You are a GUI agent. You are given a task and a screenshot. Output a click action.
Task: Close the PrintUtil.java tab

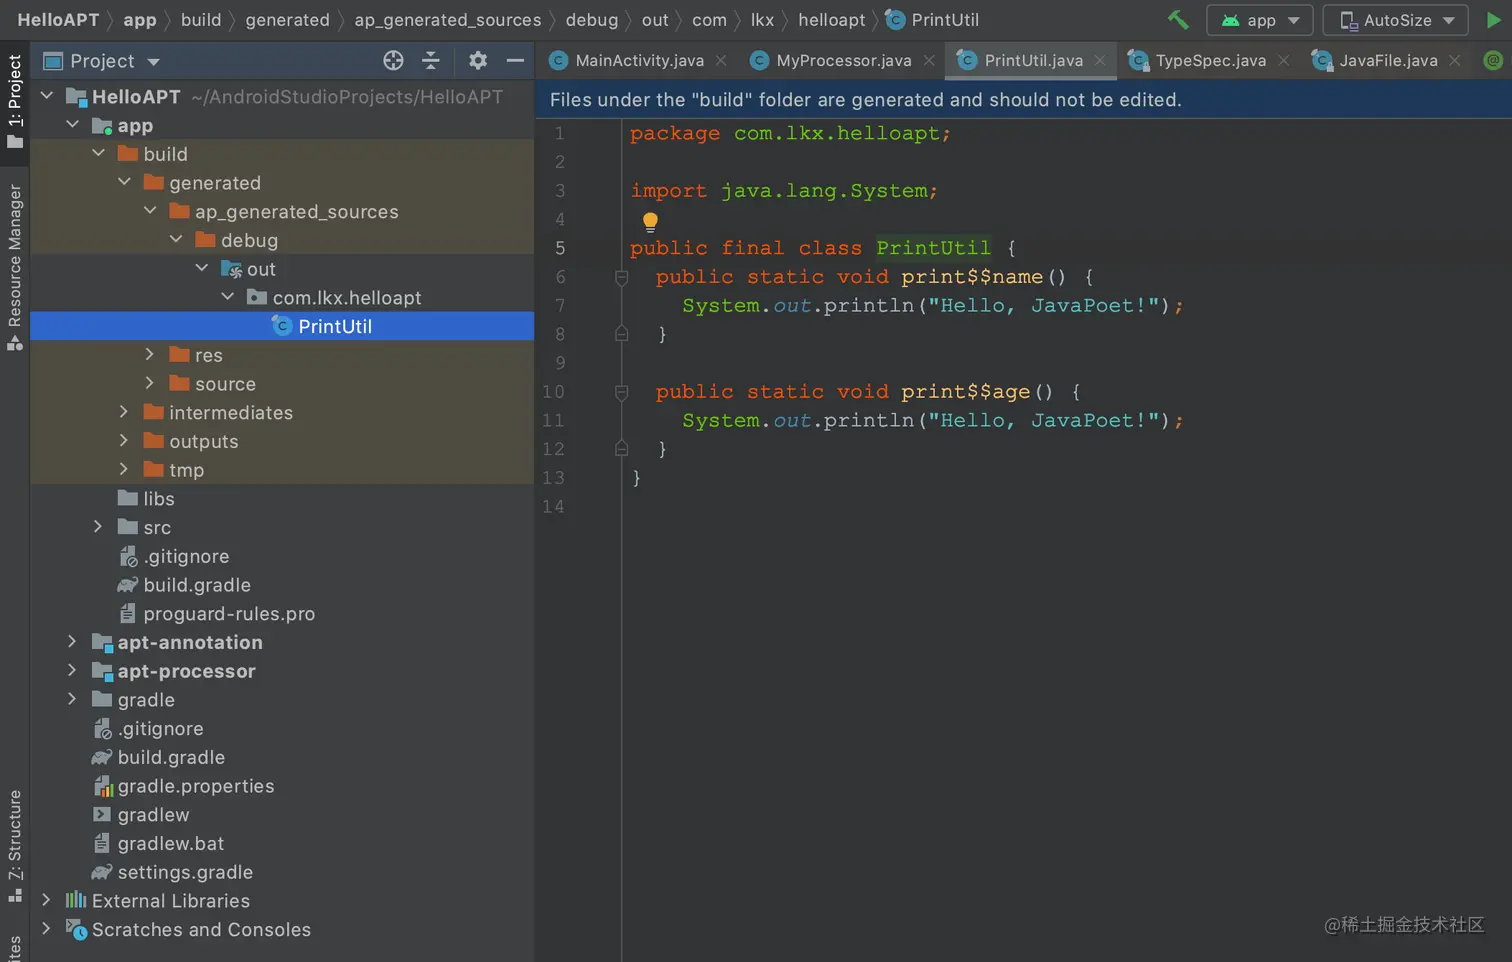coord(1100,61)
